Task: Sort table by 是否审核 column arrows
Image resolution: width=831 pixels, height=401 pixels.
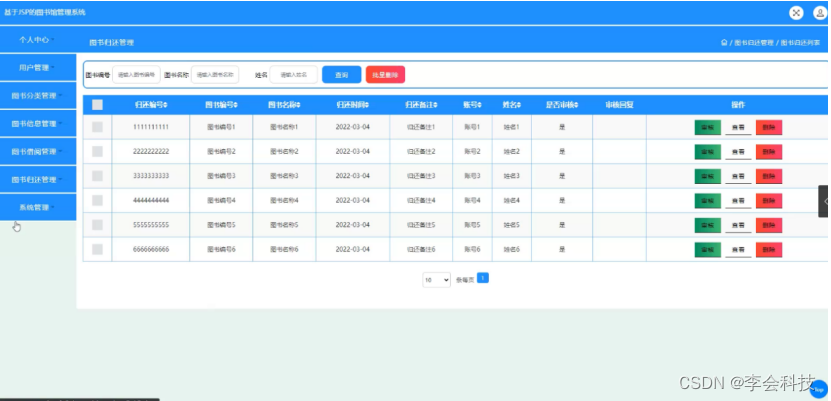Action: (x=576, y=105)
